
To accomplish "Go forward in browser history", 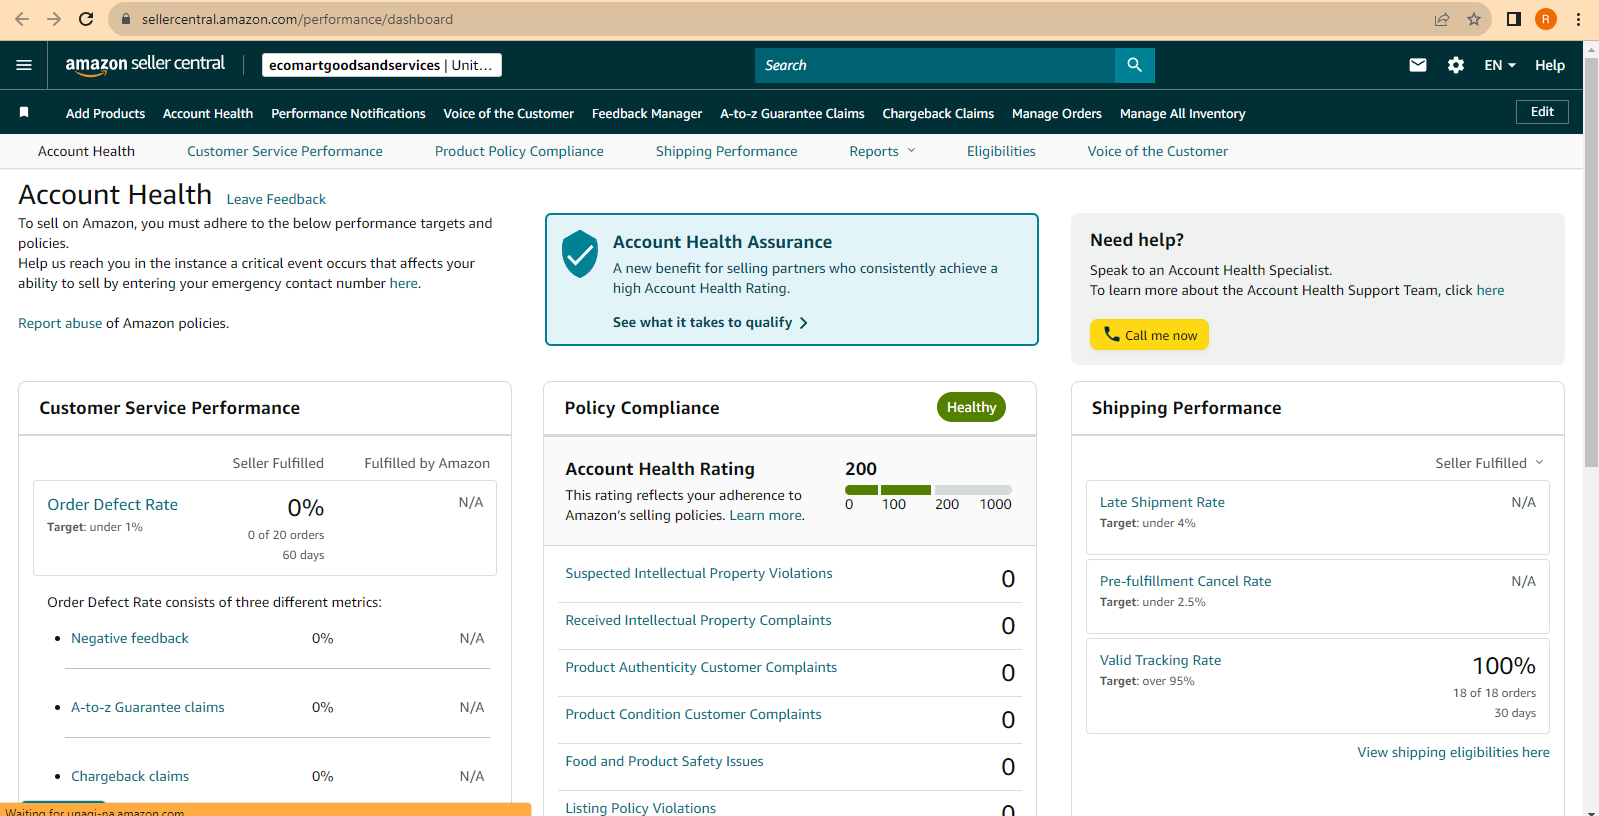I will (x=54, y=19).
